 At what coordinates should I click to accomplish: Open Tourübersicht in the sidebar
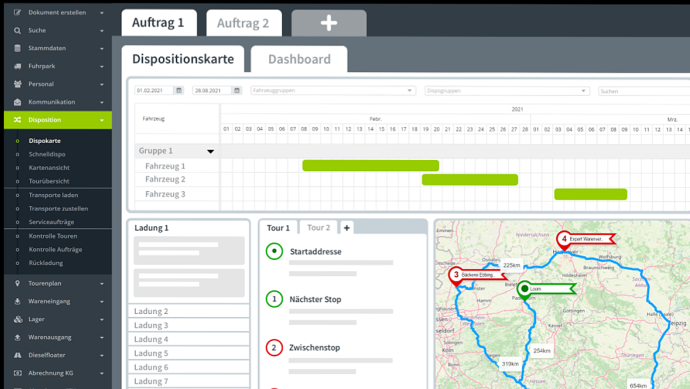[49, 181]
